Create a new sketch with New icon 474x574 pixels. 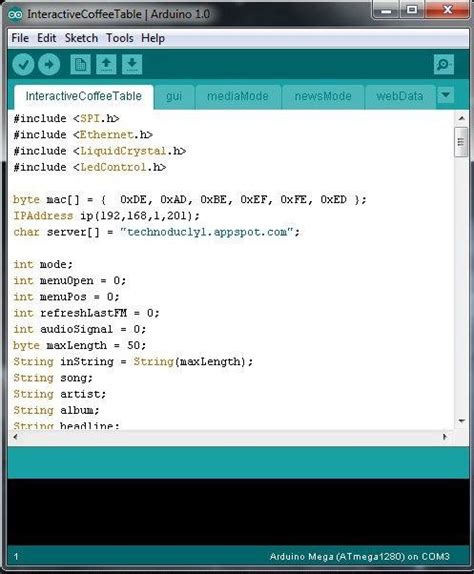pyautogui.click(x=81, y=65)
